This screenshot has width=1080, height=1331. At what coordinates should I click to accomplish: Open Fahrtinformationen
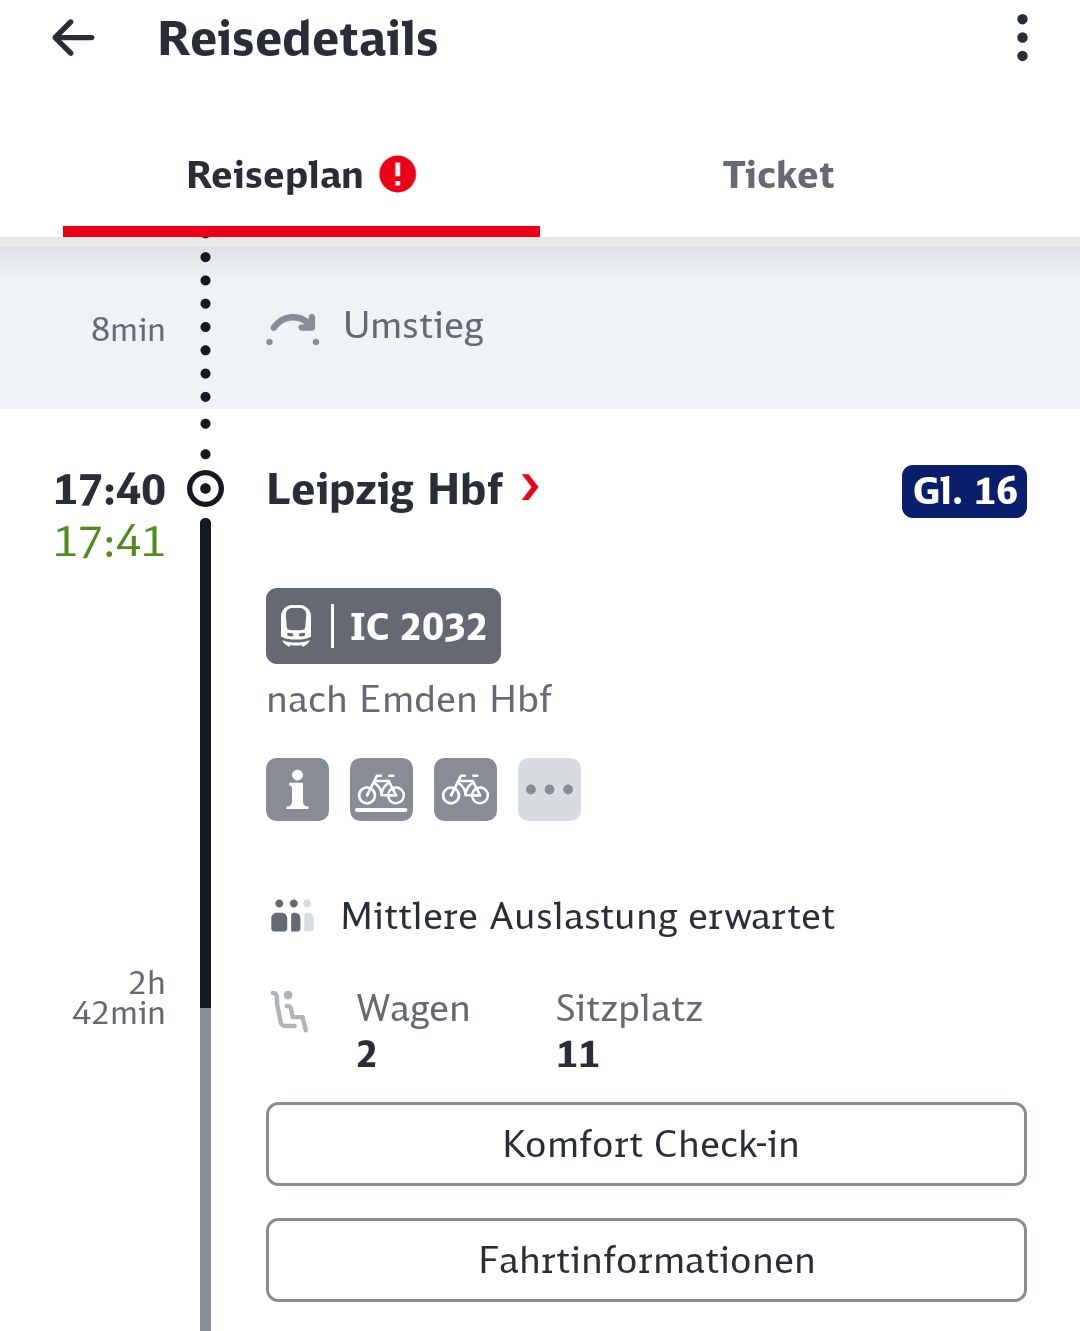point(646,1260)
